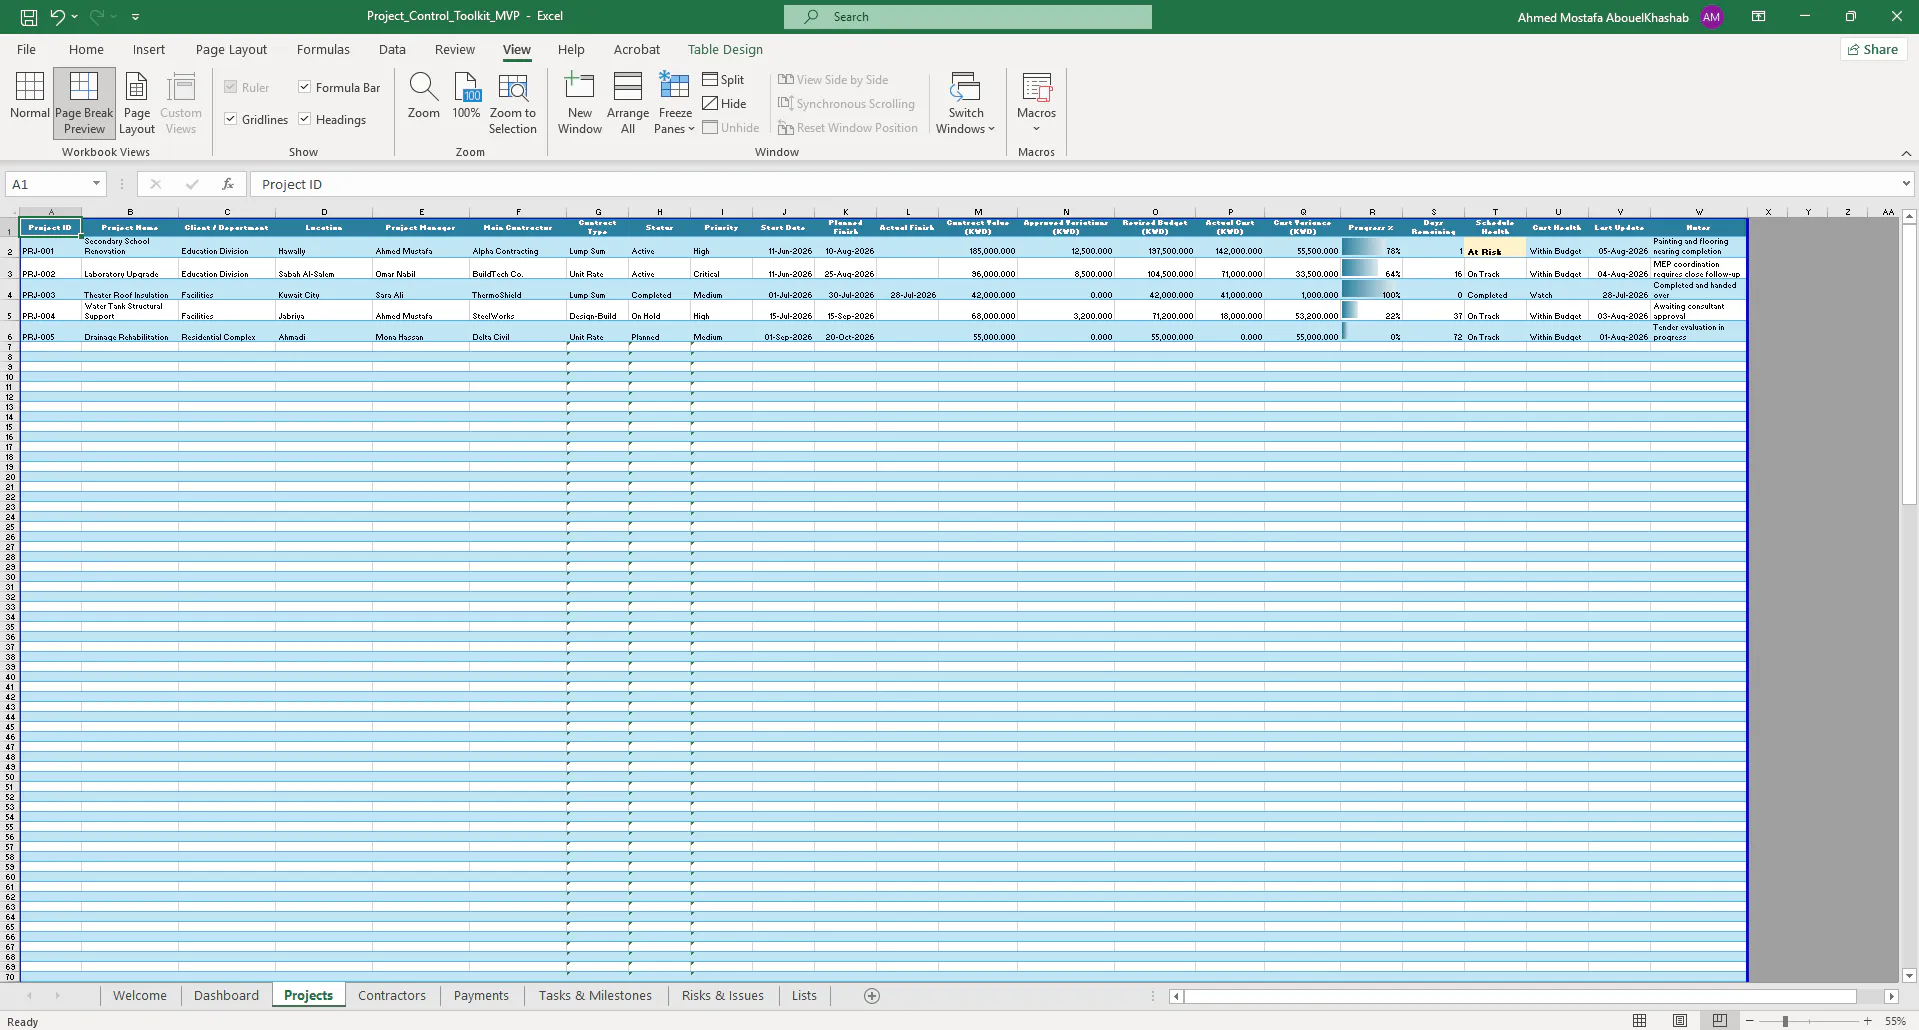Screen dimensions: 1919x1030
Task: Open the Undo history dropdown arrow
Action: point(75,17)
